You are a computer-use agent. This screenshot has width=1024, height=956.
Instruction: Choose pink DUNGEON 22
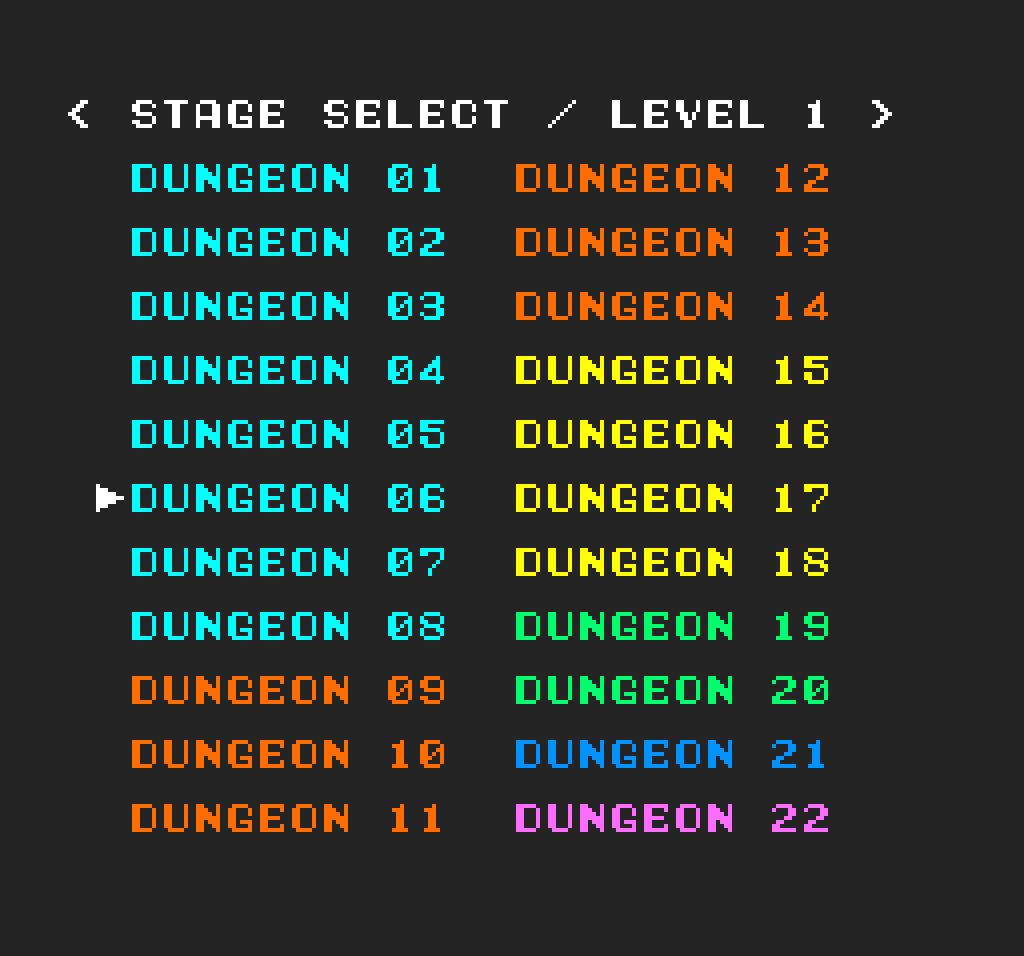click(672, 818)
